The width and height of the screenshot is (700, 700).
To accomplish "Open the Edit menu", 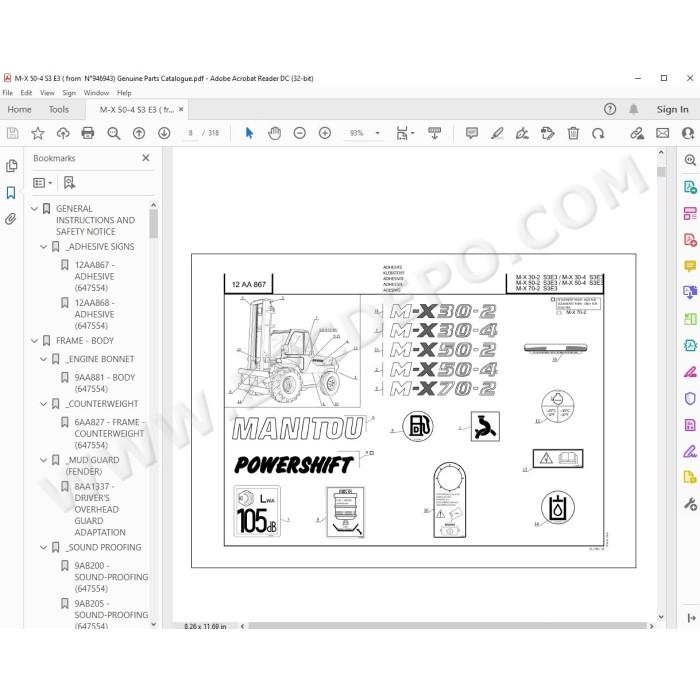I will [x=26, y=93].
